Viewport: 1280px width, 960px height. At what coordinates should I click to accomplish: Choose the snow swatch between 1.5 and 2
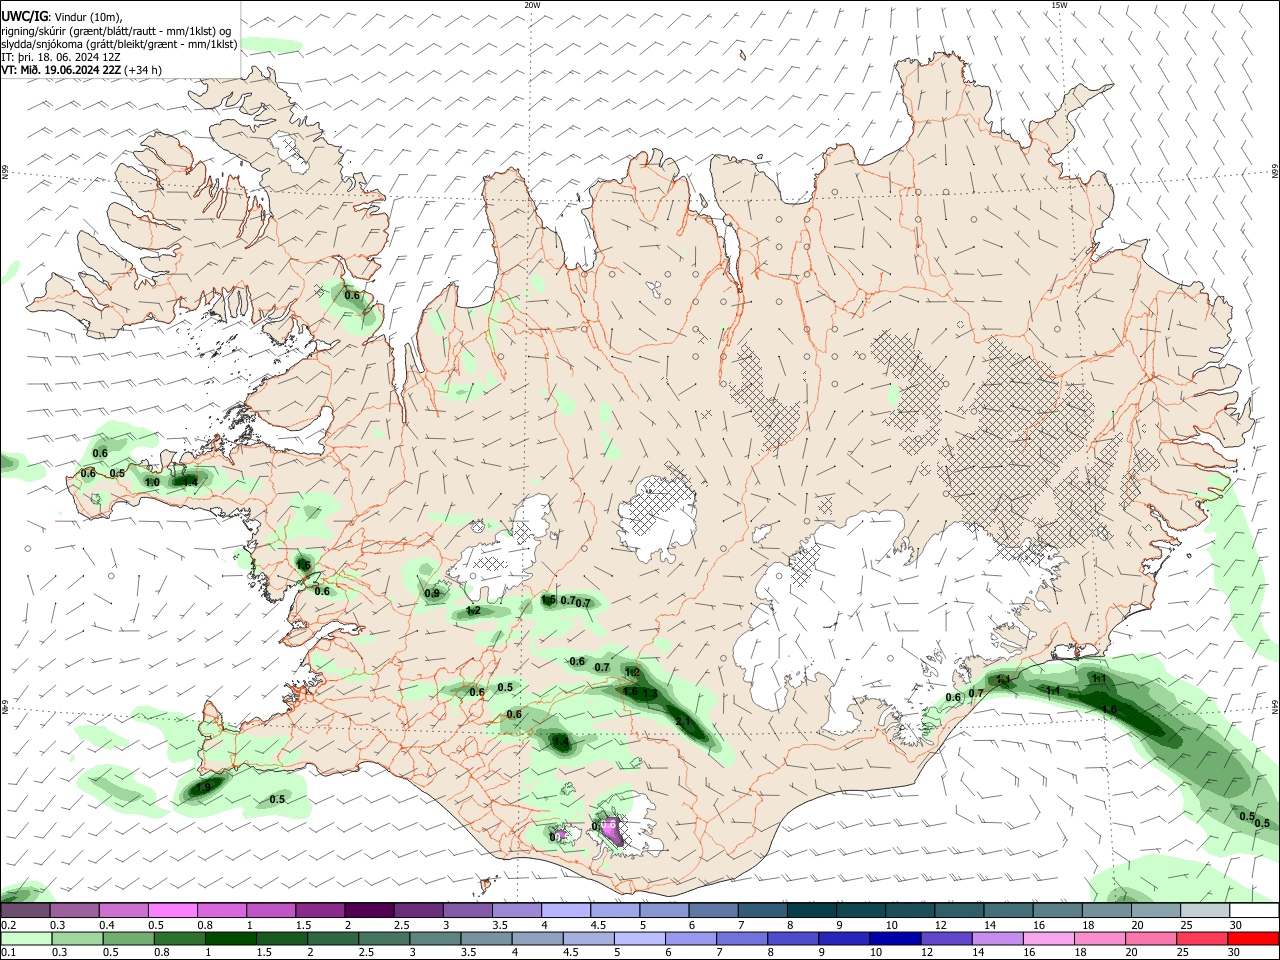pyautogui.click(x=319, y=911)
